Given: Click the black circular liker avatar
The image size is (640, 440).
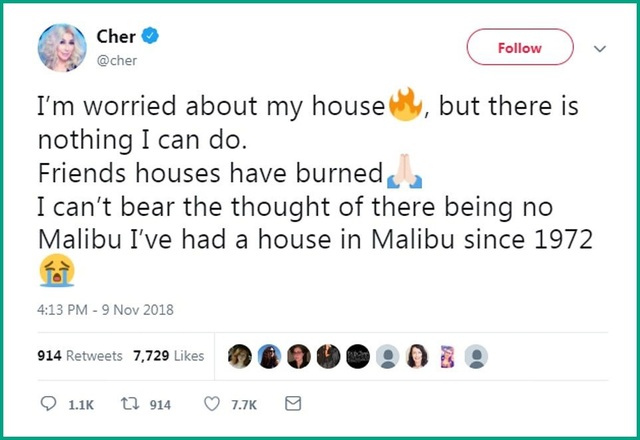Looking at the screenshot, I should (357, 356).
